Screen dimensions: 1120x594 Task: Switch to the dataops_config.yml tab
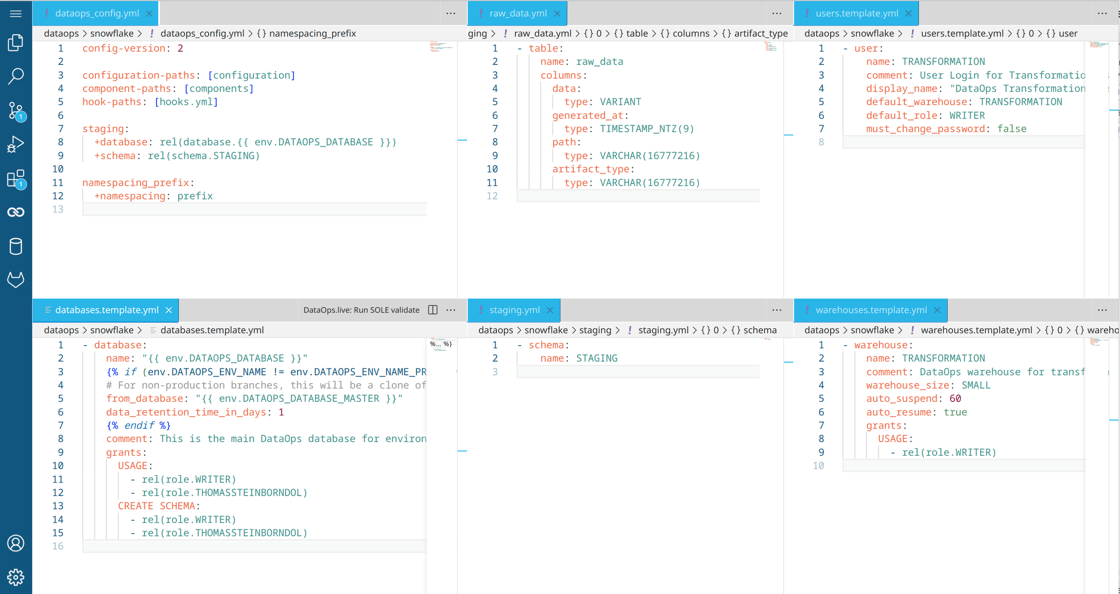pyautogui.click(x=96, y=14)
